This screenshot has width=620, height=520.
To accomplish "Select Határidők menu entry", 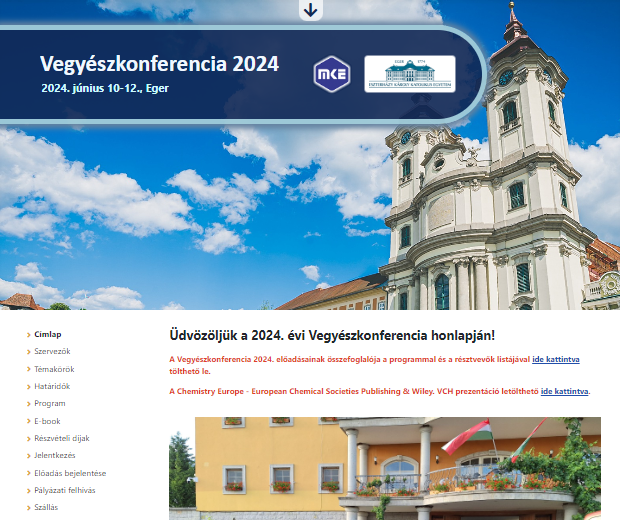I will coord(52,386).
